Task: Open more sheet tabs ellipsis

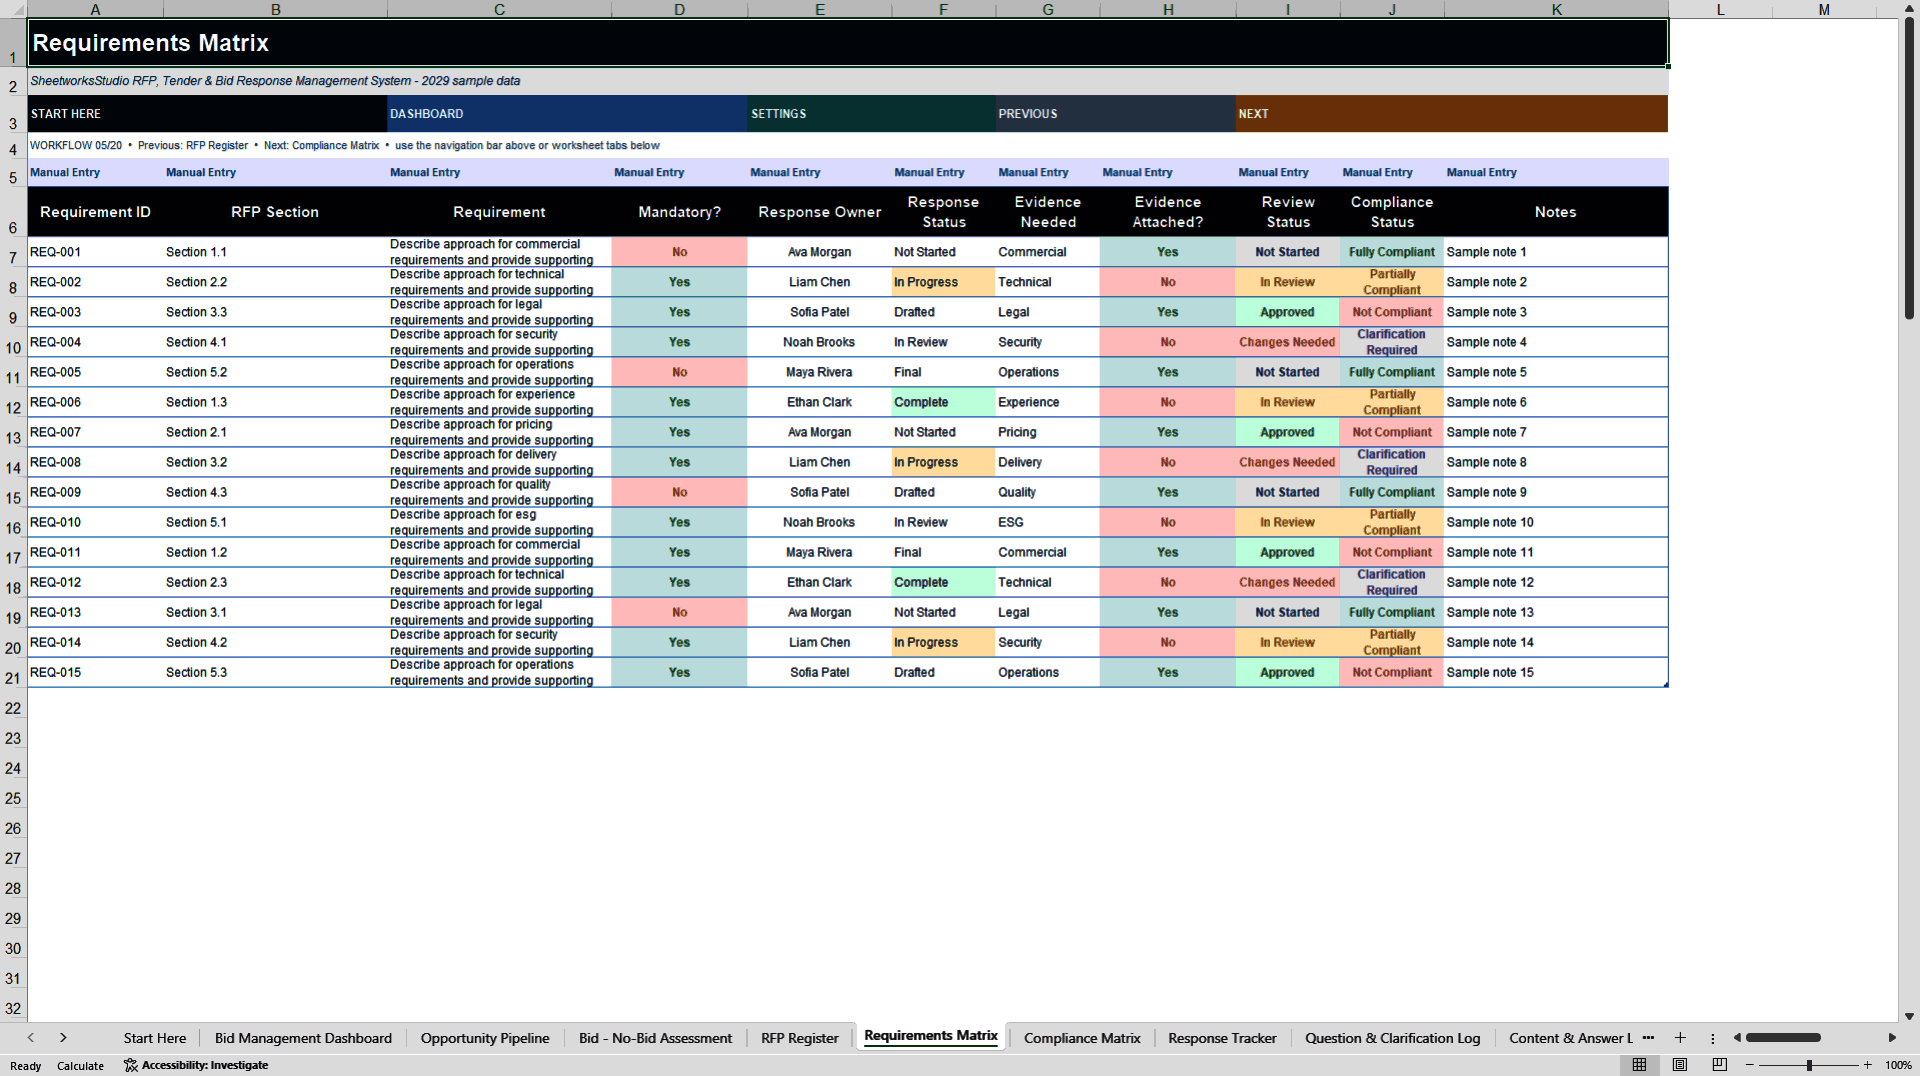Action: coord(1648,1038)
